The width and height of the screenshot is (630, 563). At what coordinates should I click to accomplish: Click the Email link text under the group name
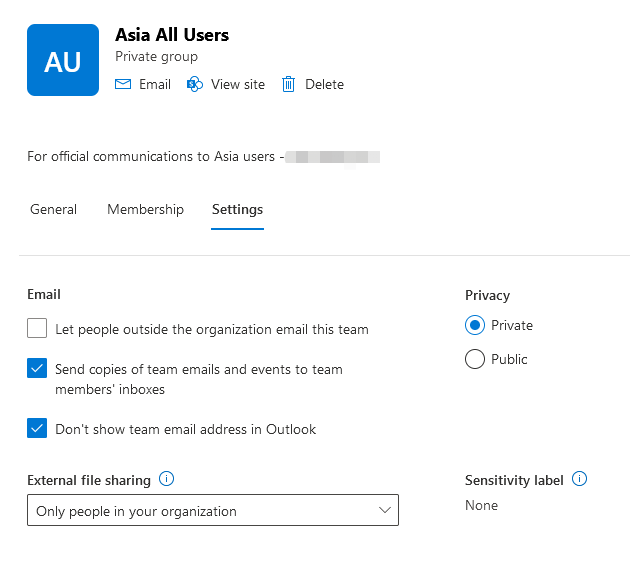pos(155,85)
